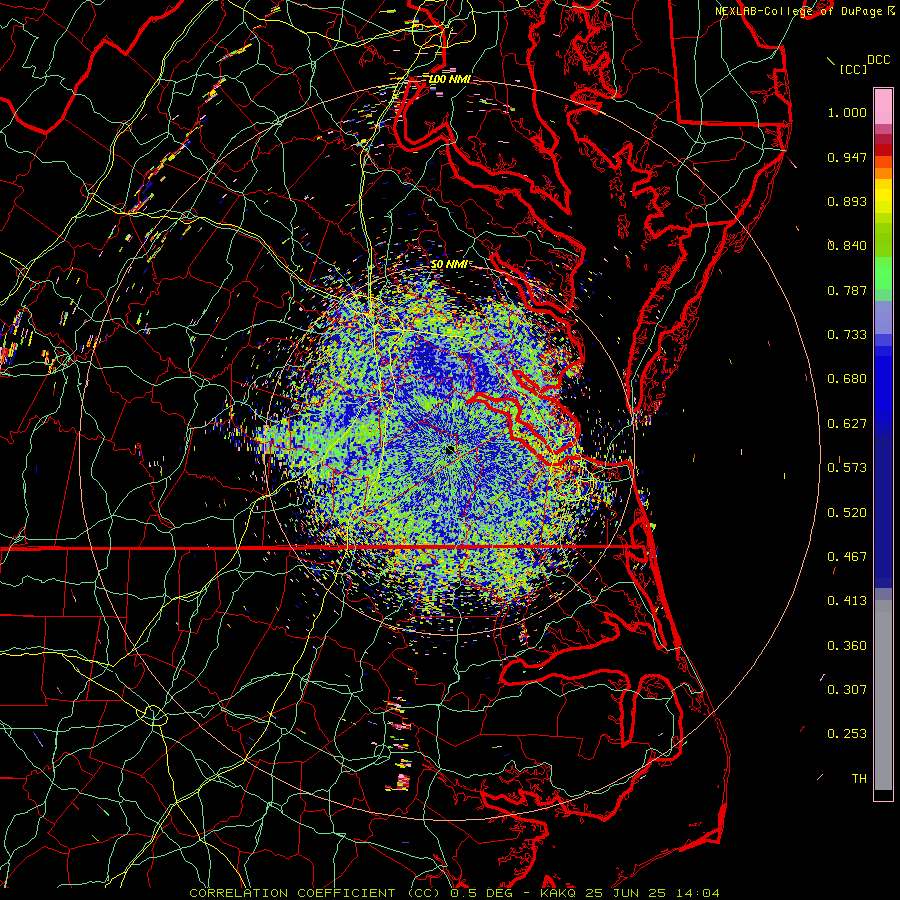Click the 0.413 scale value

click(847, 601)
